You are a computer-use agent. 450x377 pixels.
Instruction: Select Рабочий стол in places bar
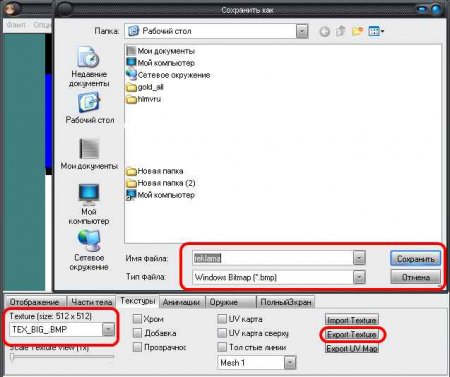pyautogui.click(x=89, y=108)
